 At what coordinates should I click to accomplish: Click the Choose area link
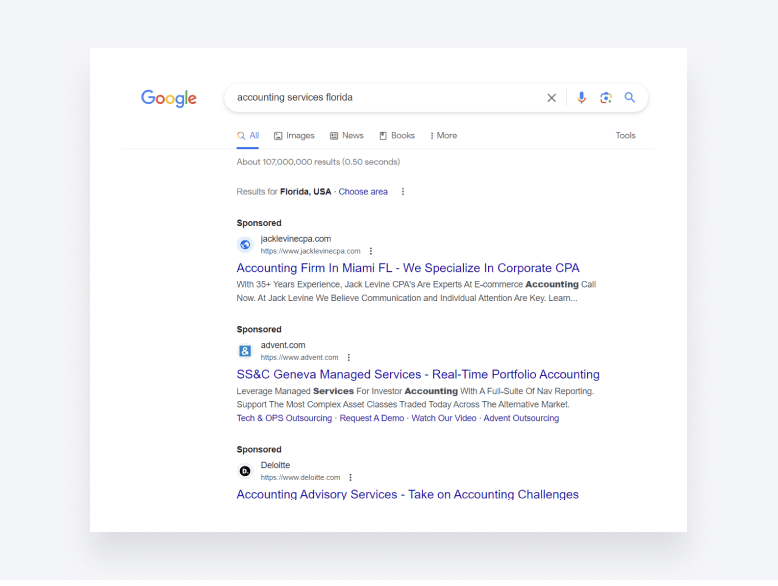[363, 192]
